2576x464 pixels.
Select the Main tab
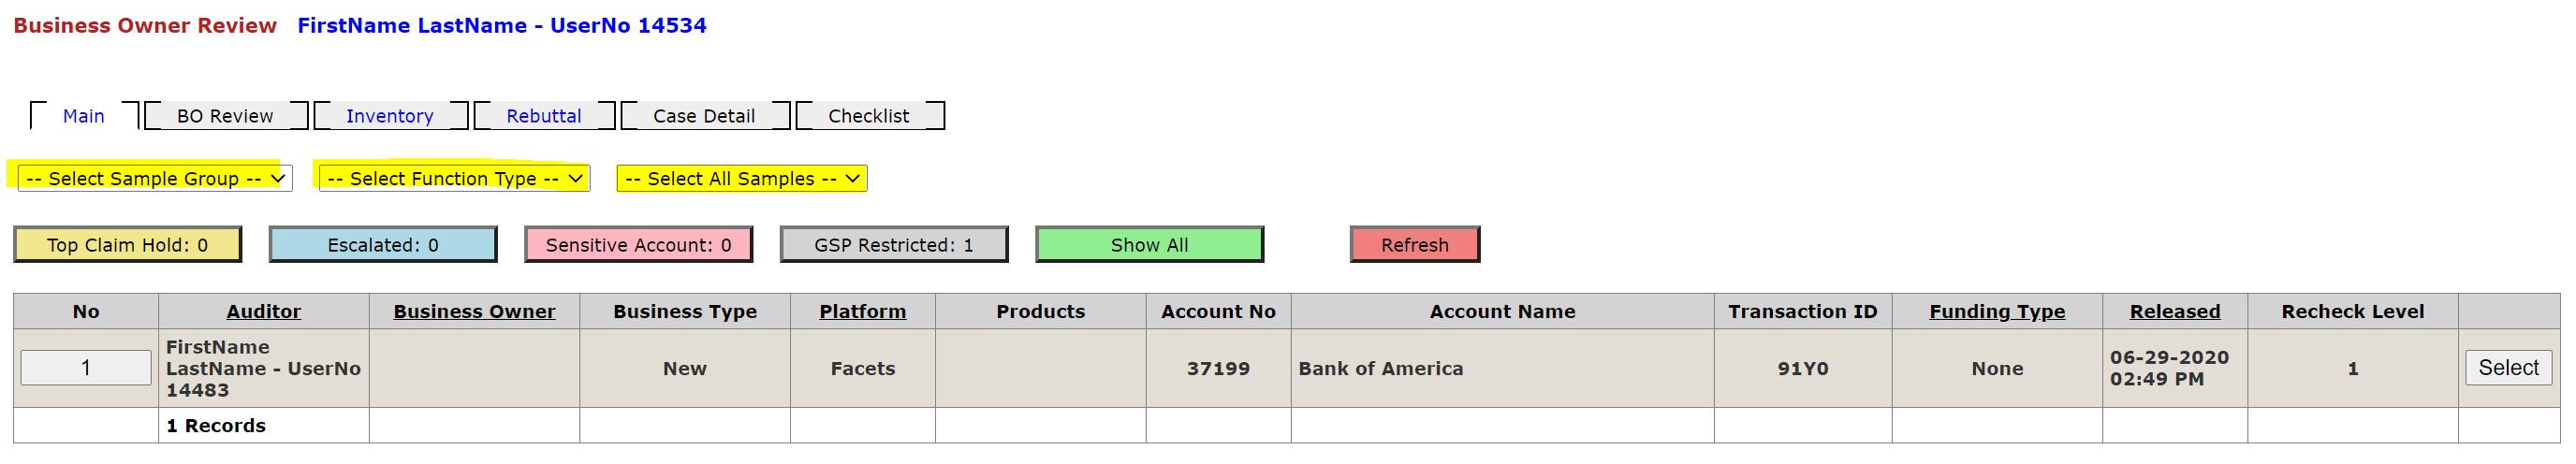click(x=84, y=116)
